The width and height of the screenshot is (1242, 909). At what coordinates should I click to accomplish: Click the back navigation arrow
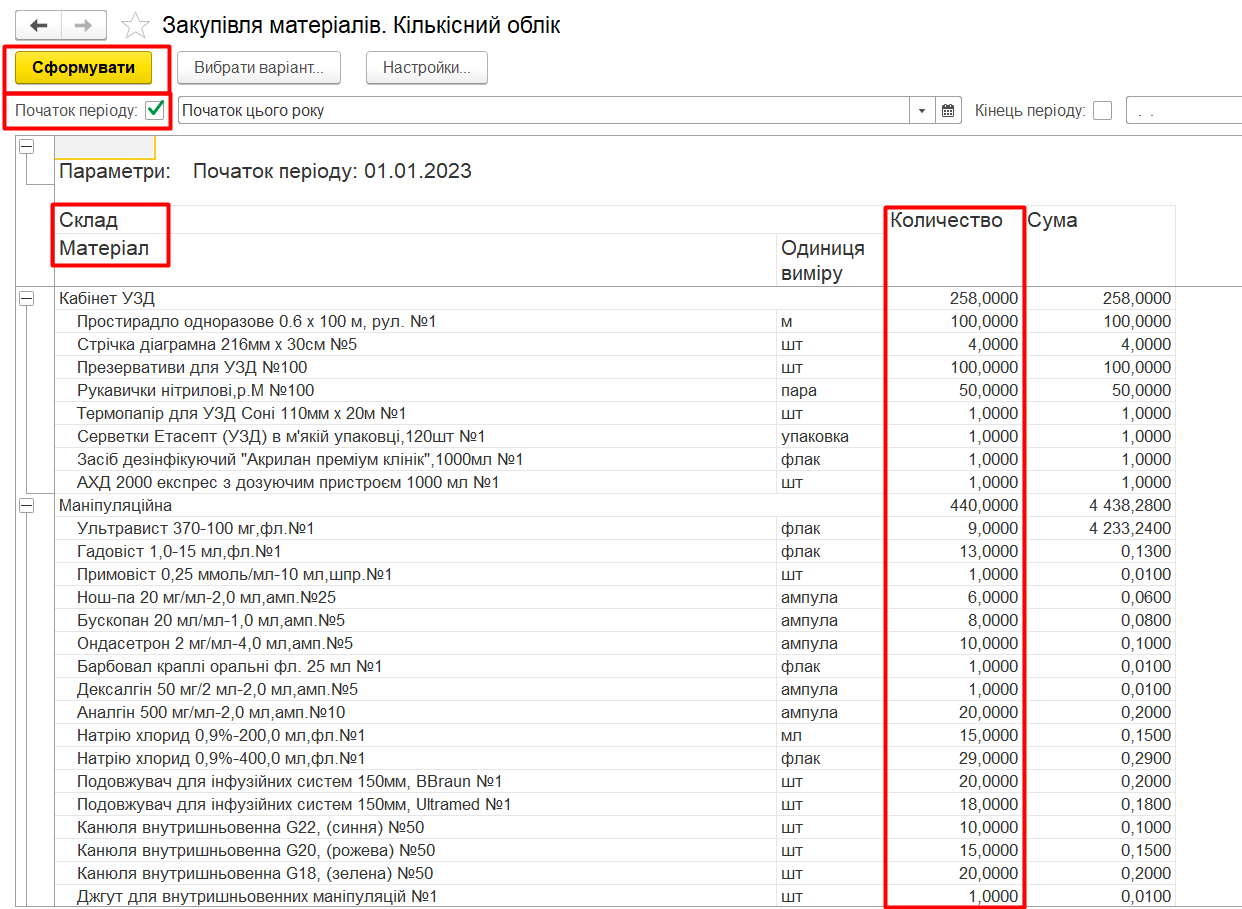click(40, 25)
